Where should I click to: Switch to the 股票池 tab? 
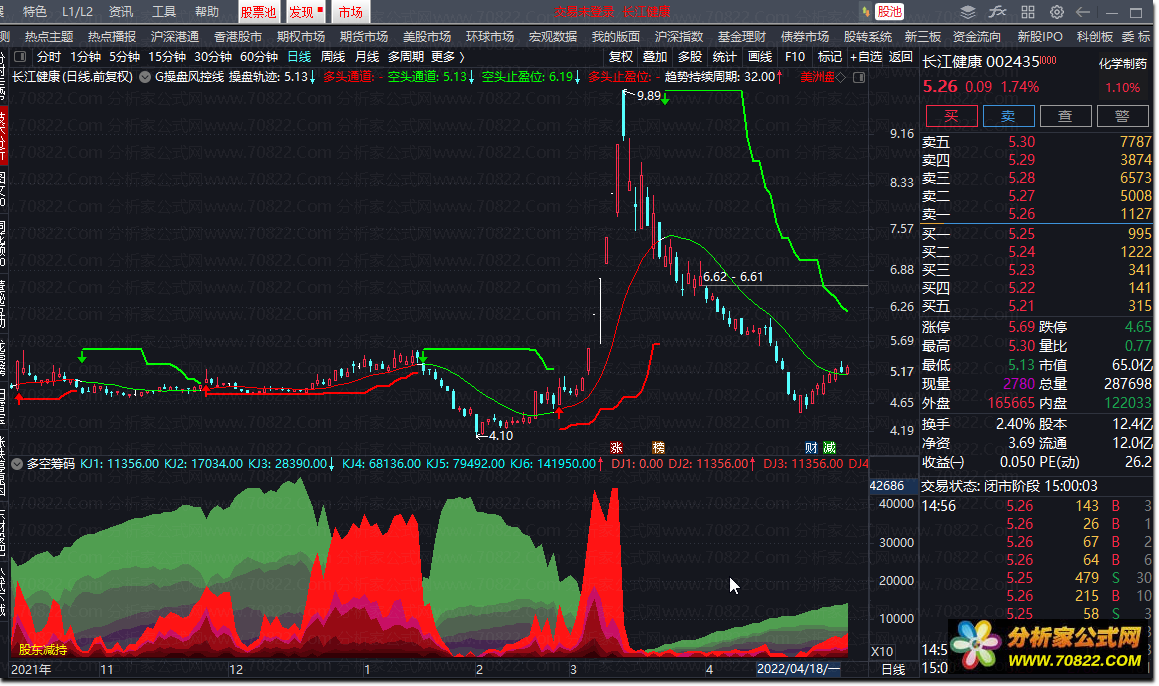point(259,12)
